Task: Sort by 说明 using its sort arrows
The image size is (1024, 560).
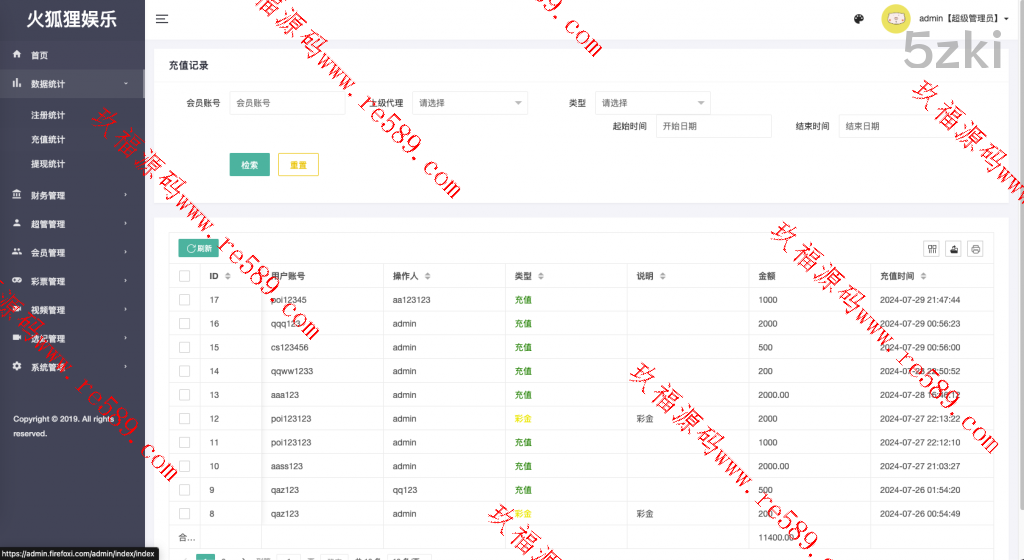Action: pyautogui.click(x=663, y=276)
